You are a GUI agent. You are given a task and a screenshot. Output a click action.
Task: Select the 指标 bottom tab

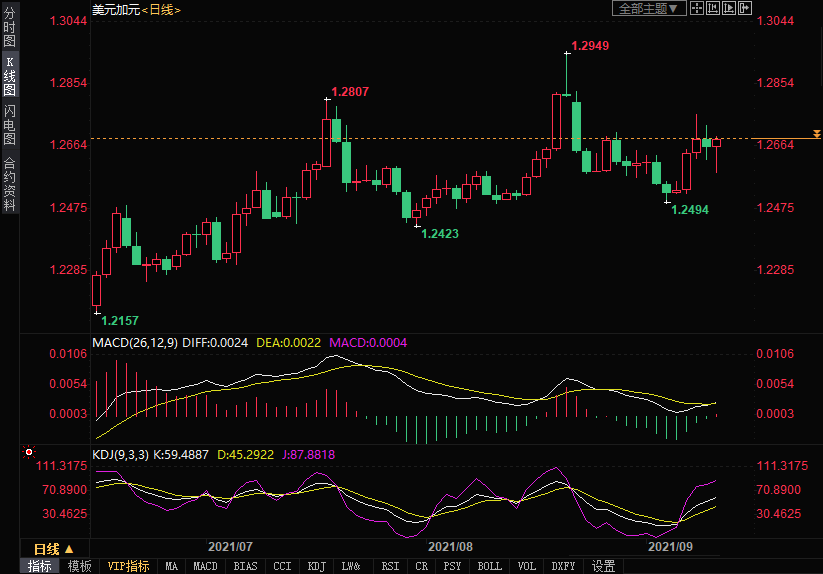[x=40, y=566]
